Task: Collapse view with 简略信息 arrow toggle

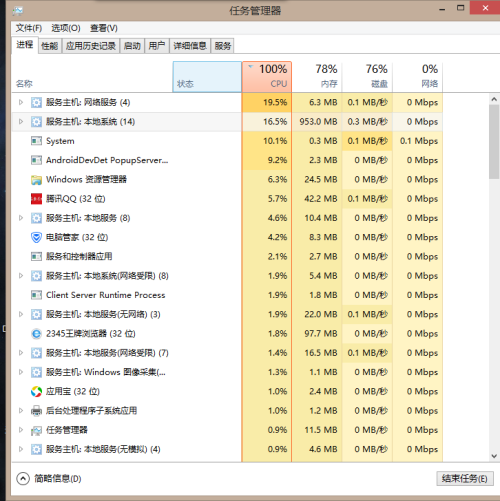Action: [x=23, y=479]
